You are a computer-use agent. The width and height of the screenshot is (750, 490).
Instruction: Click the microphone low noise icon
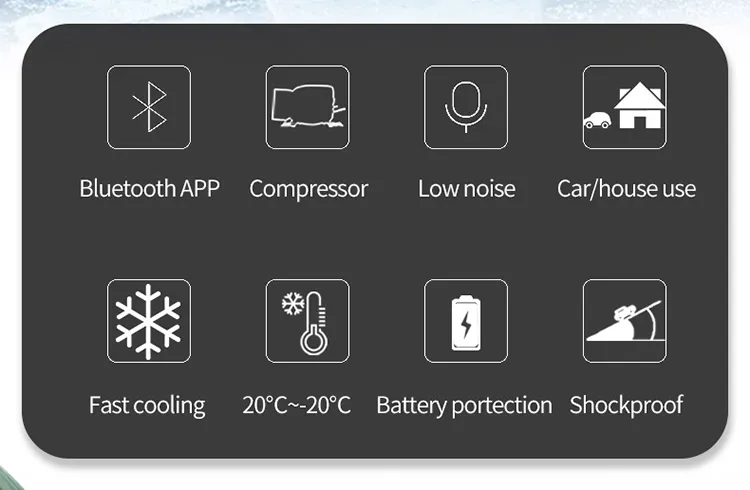pyautogui.click(x=466, y=107)
